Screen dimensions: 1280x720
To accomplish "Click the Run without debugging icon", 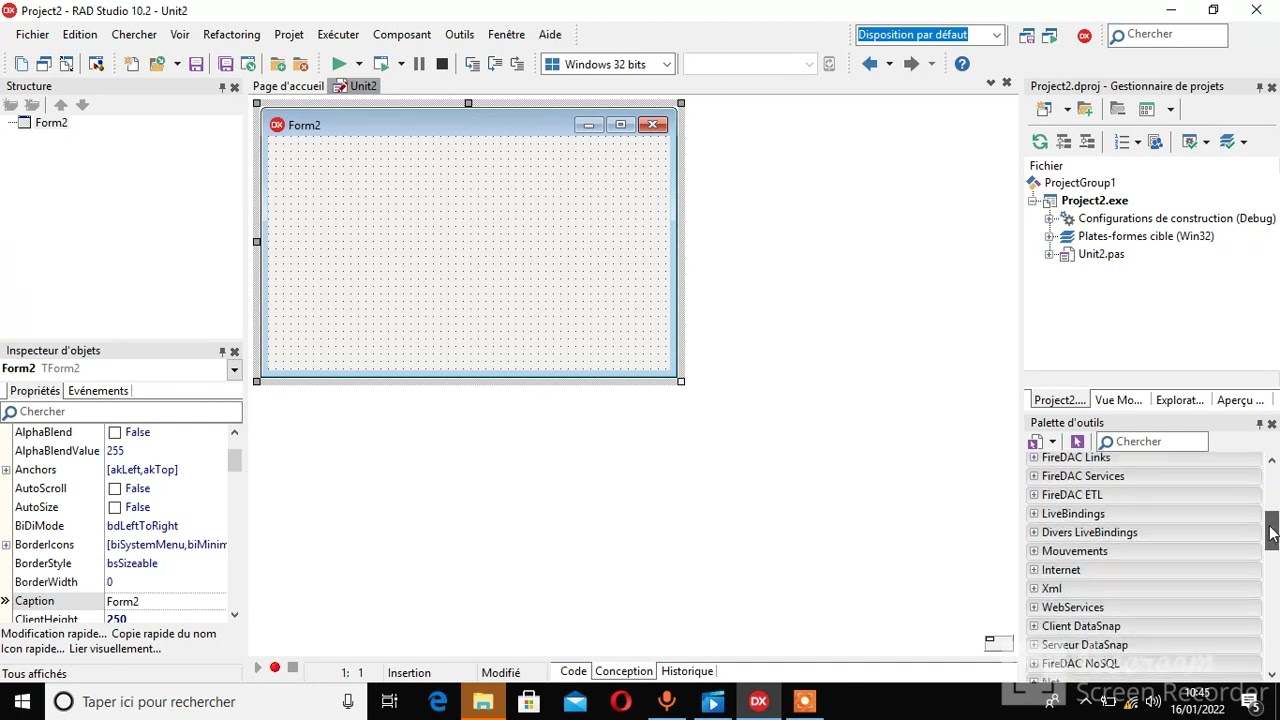I will (381, 64).
